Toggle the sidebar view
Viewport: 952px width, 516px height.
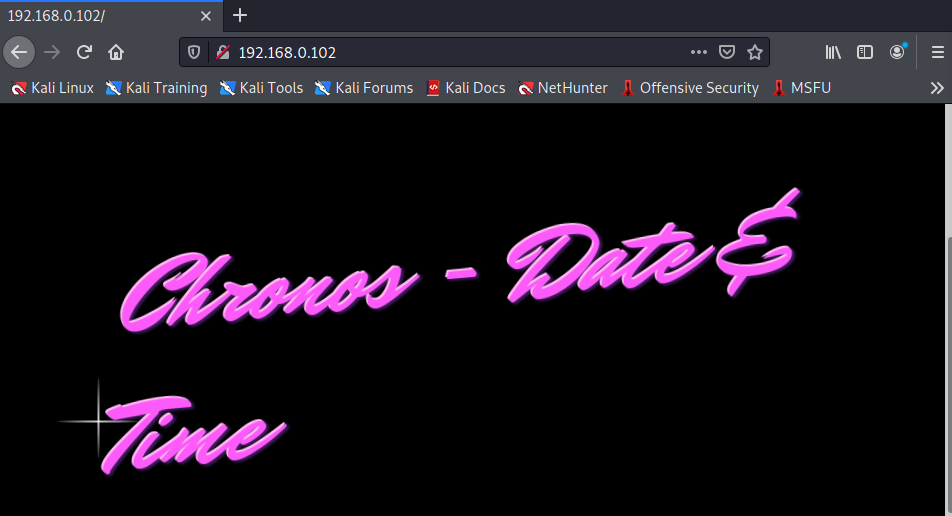(865, 52)
